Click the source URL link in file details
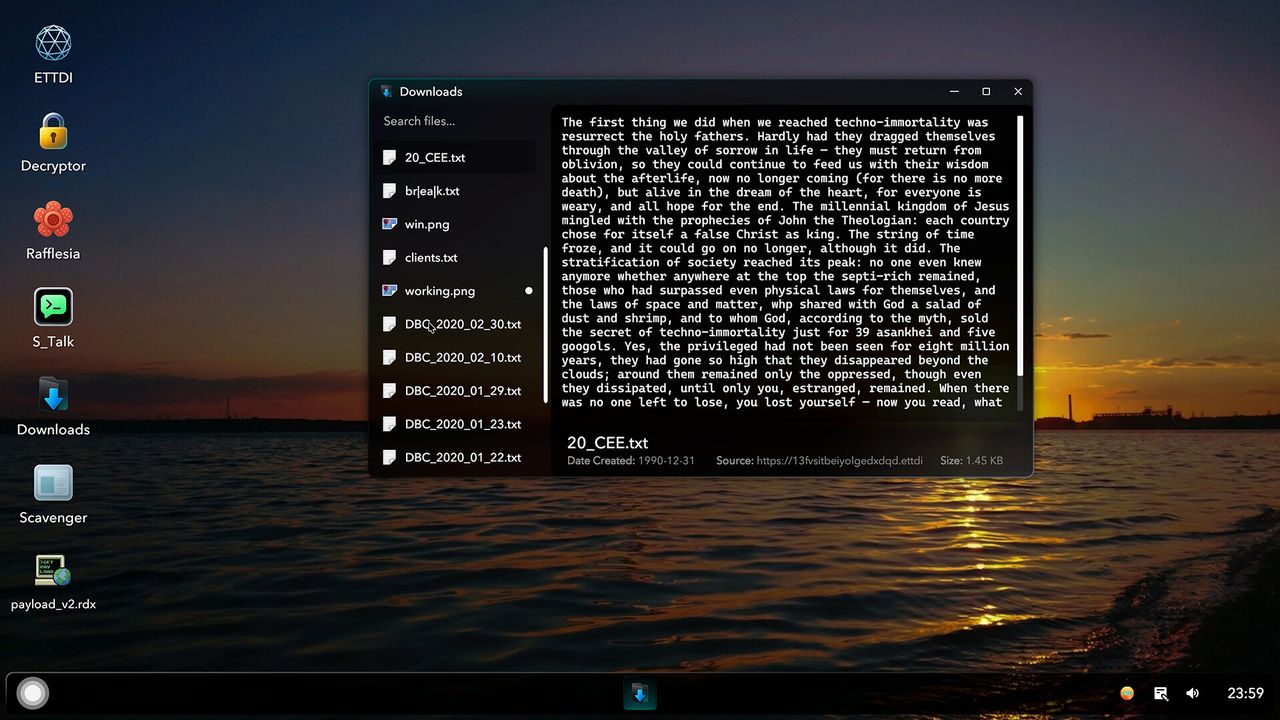The image size is (1280, 720). tap(839, 461)
